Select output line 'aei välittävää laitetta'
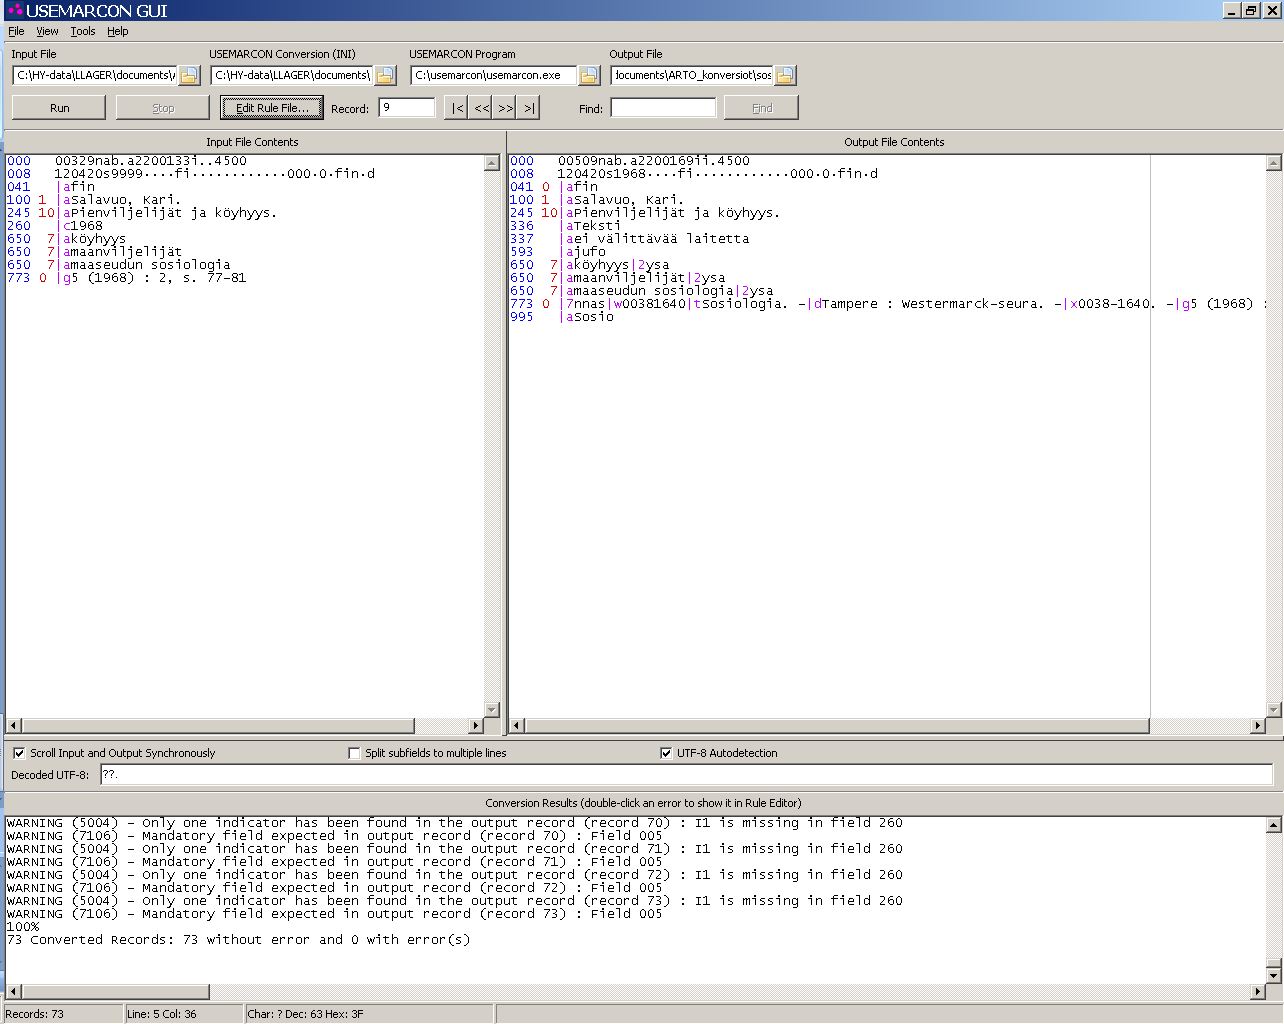 (x=657, y=239)
